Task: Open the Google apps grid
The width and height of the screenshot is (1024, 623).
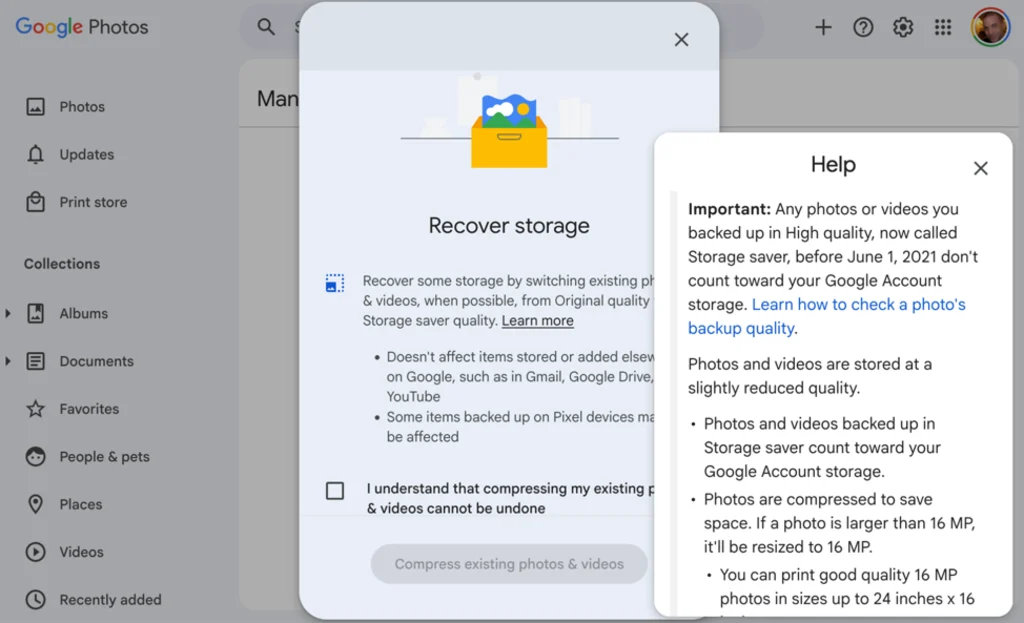Action: coord(943,27)
